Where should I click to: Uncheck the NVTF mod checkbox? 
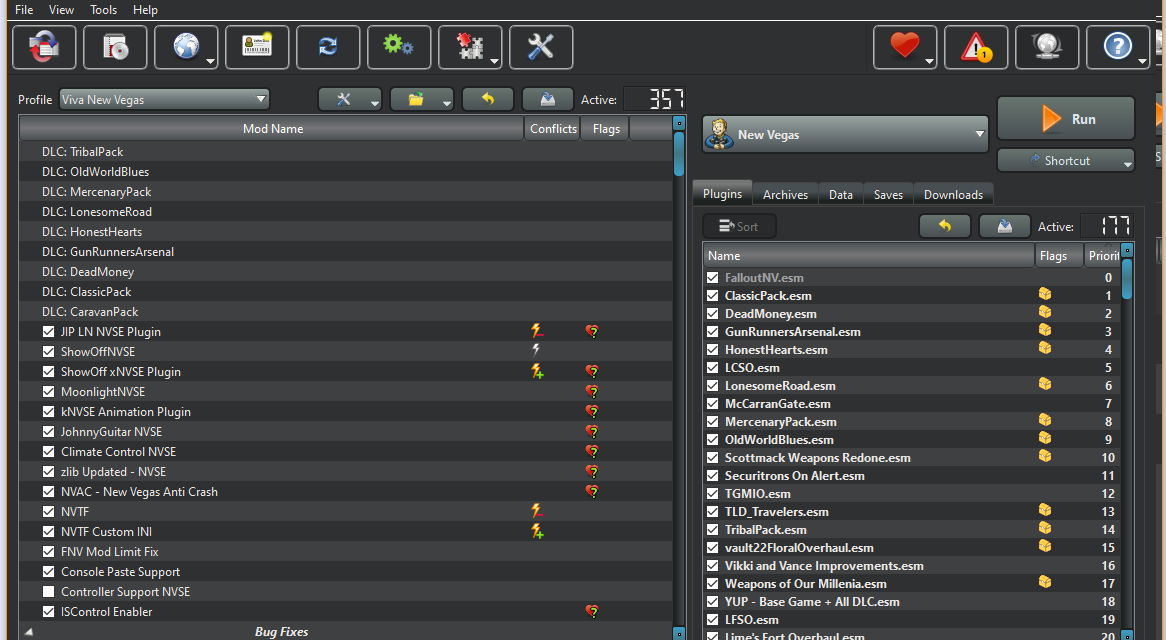pos(48,511)
